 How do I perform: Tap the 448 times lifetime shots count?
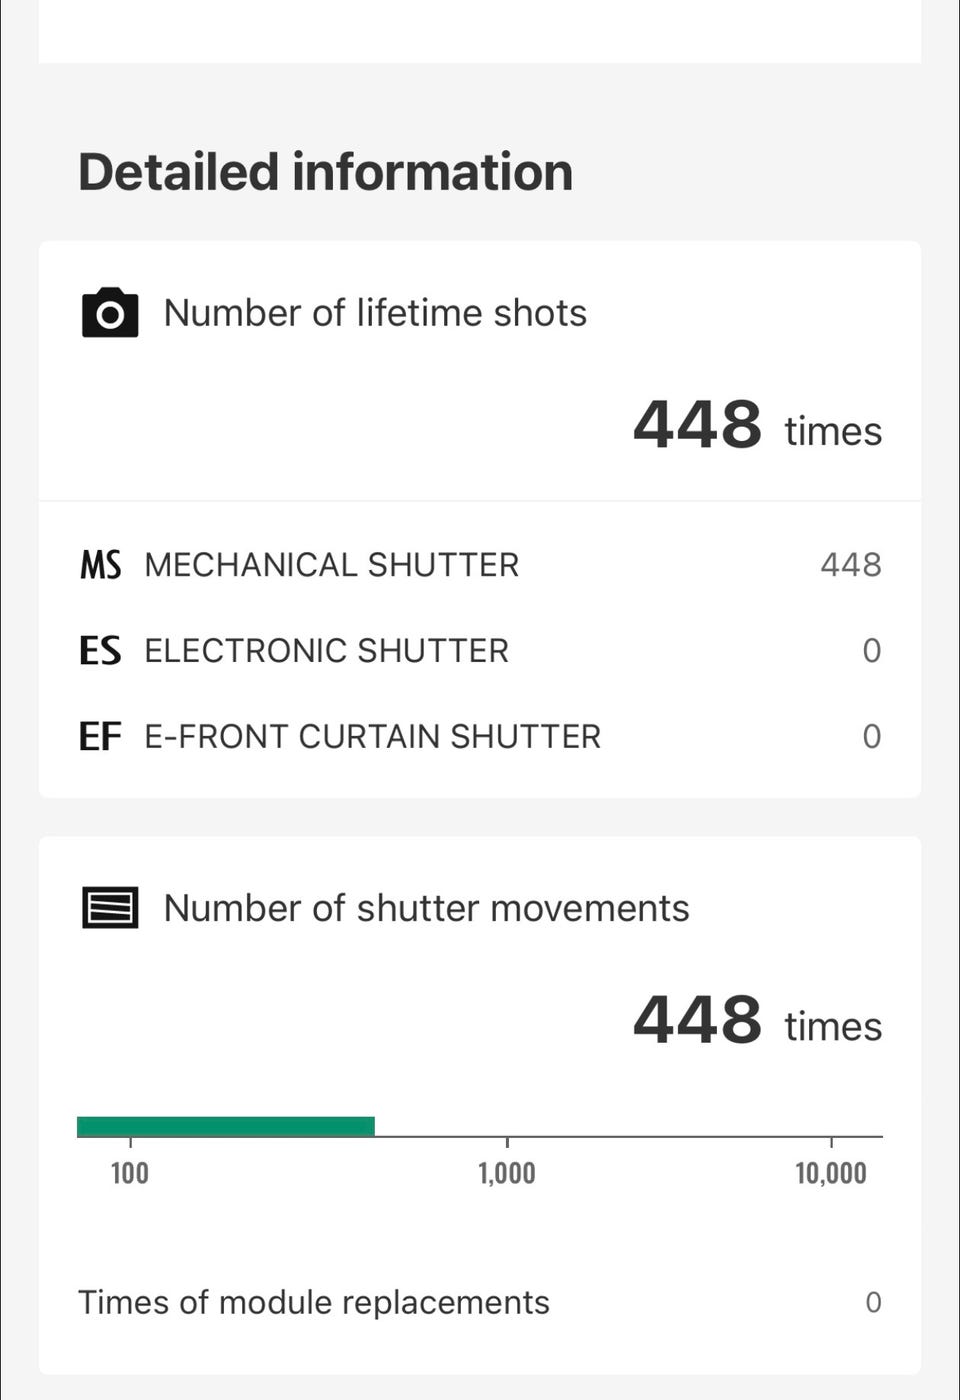click(x=757, y=426)
